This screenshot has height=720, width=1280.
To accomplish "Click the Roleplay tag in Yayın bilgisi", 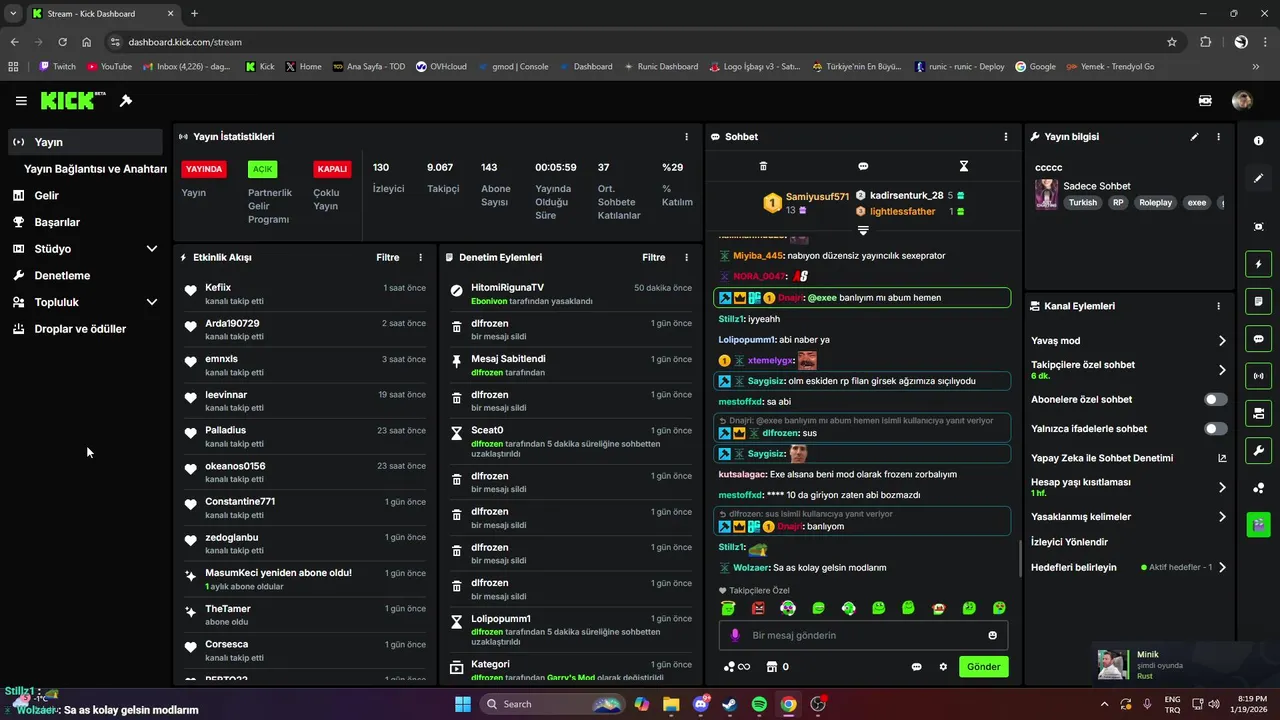I will (x=1155, y=202).
